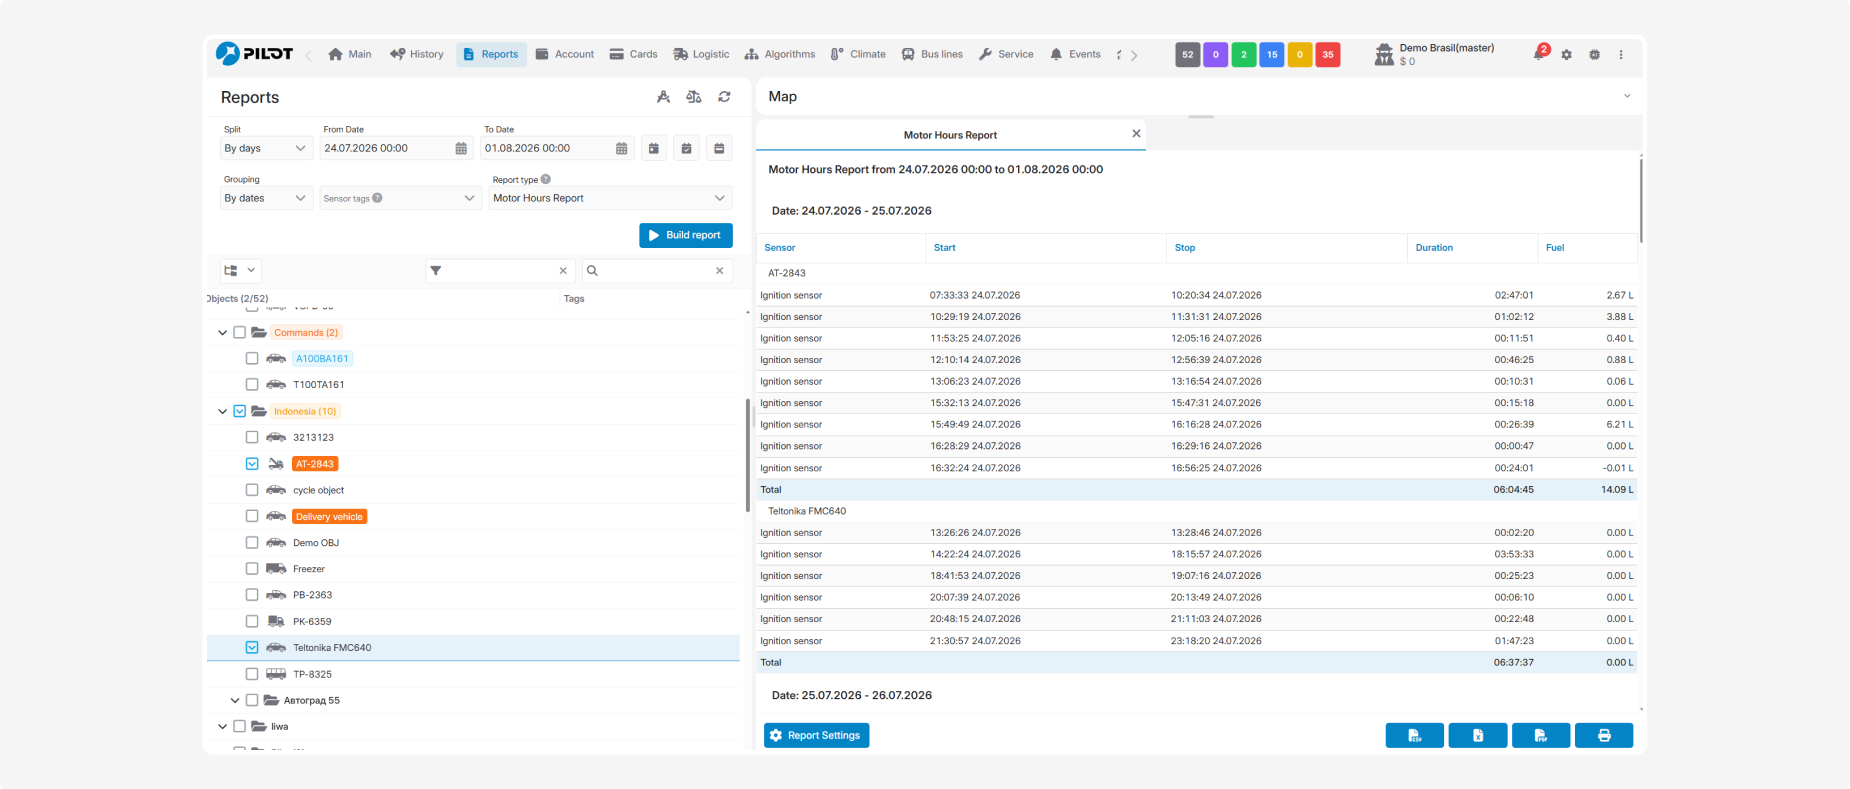
Task: Open the notifications bell with badge 2
Action: click(x=1540, y=54)
